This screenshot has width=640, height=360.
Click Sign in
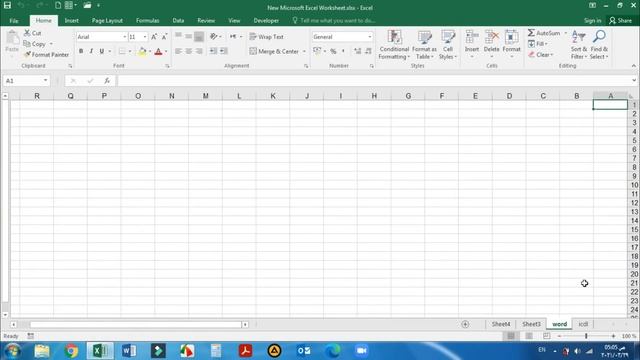coord(592,20)
